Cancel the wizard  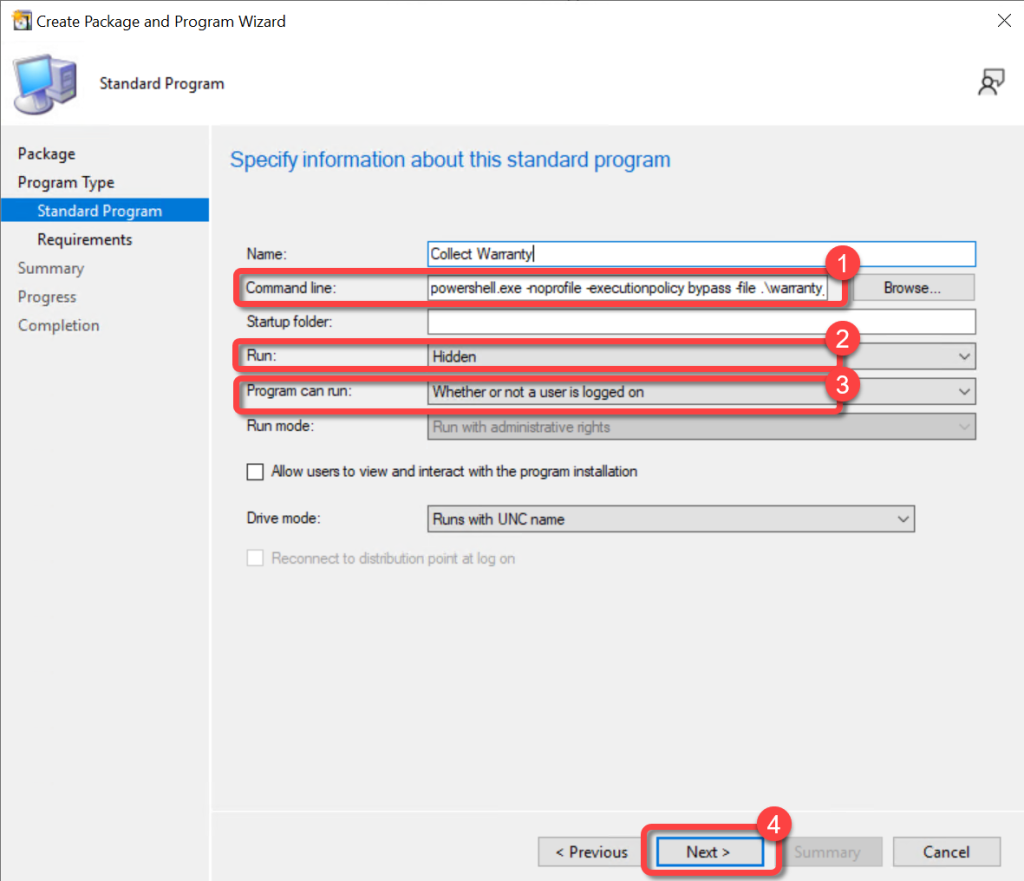946,852
